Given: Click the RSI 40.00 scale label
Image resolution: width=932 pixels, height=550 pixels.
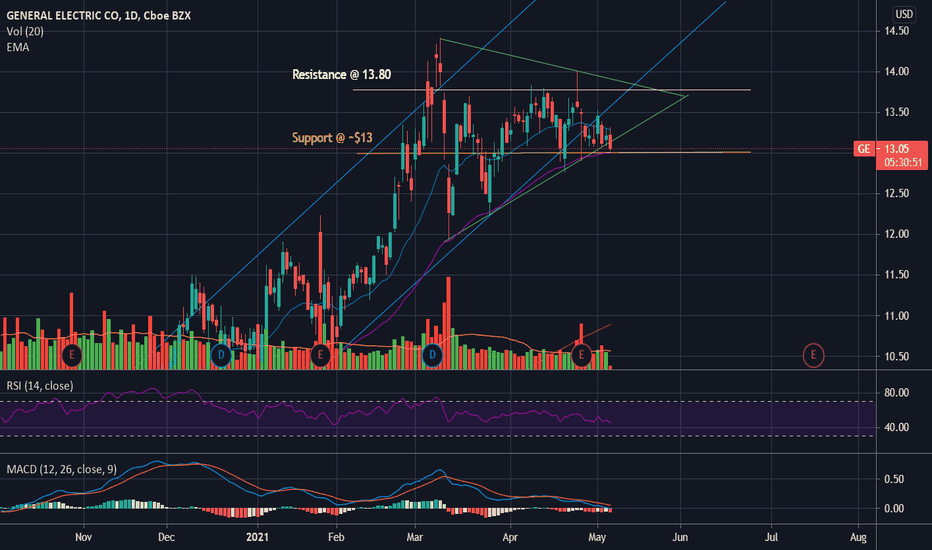Looking at the screenshot, I should [x=896, y=427].
